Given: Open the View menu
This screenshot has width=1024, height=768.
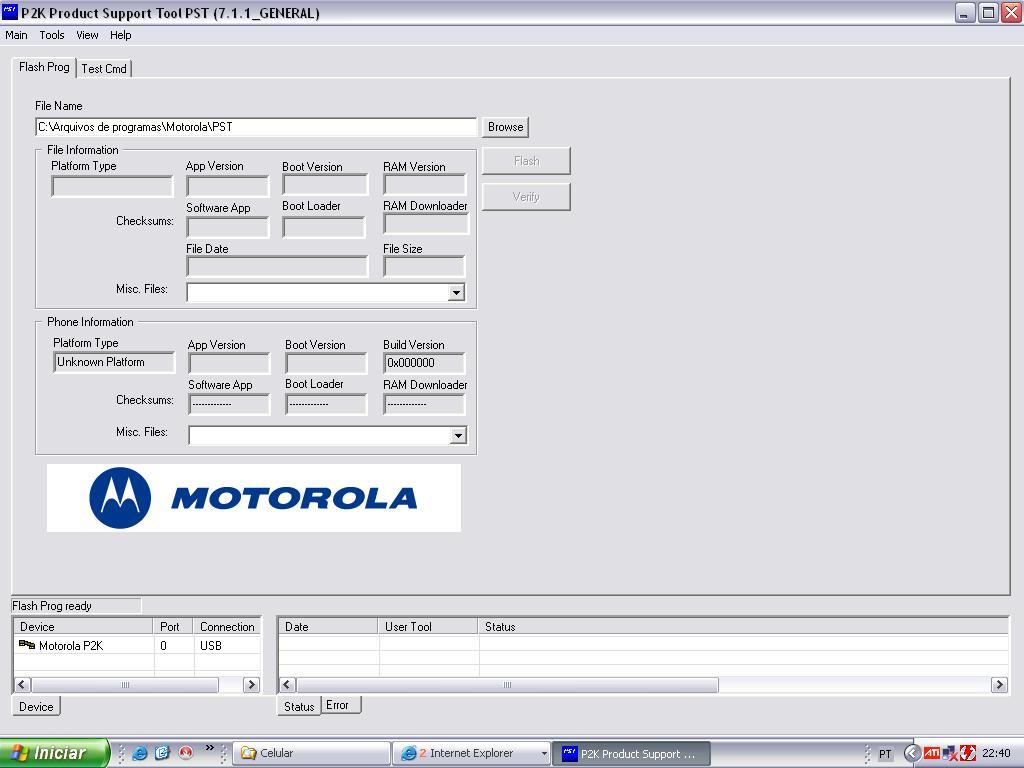Looking at the screenshot, I should tap(87, 35).
